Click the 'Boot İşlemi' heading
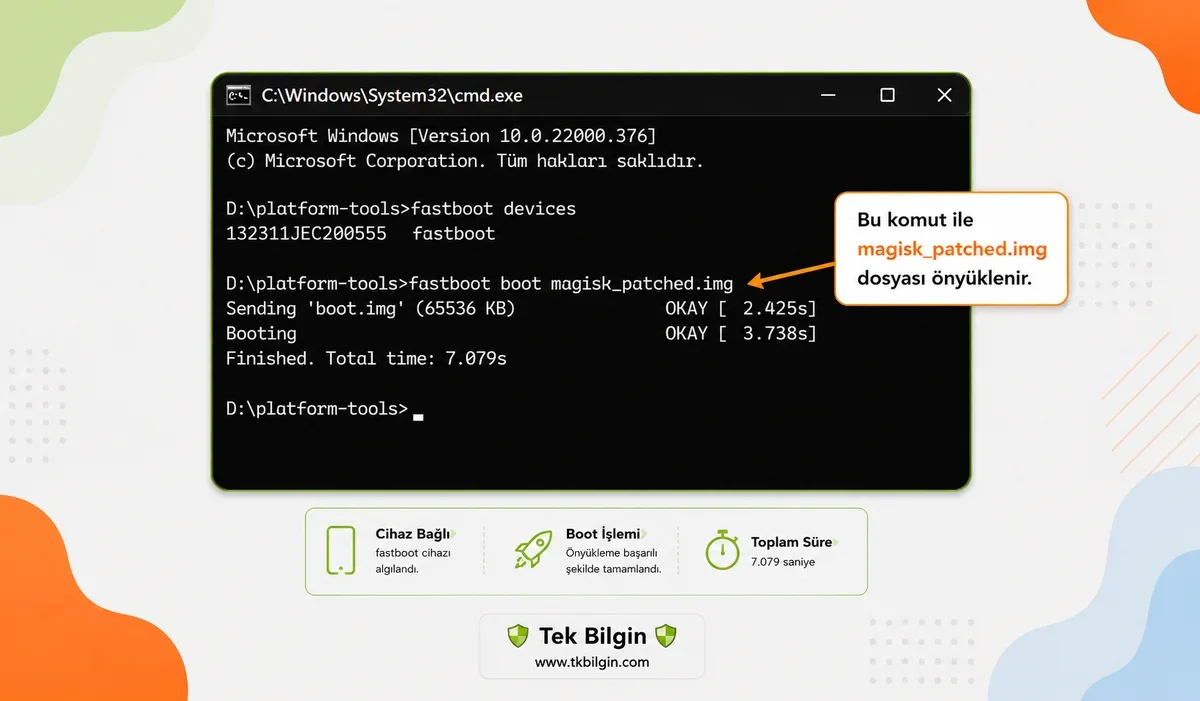The width and height of the screenshot is (1200, 701). tap(604, 534)
